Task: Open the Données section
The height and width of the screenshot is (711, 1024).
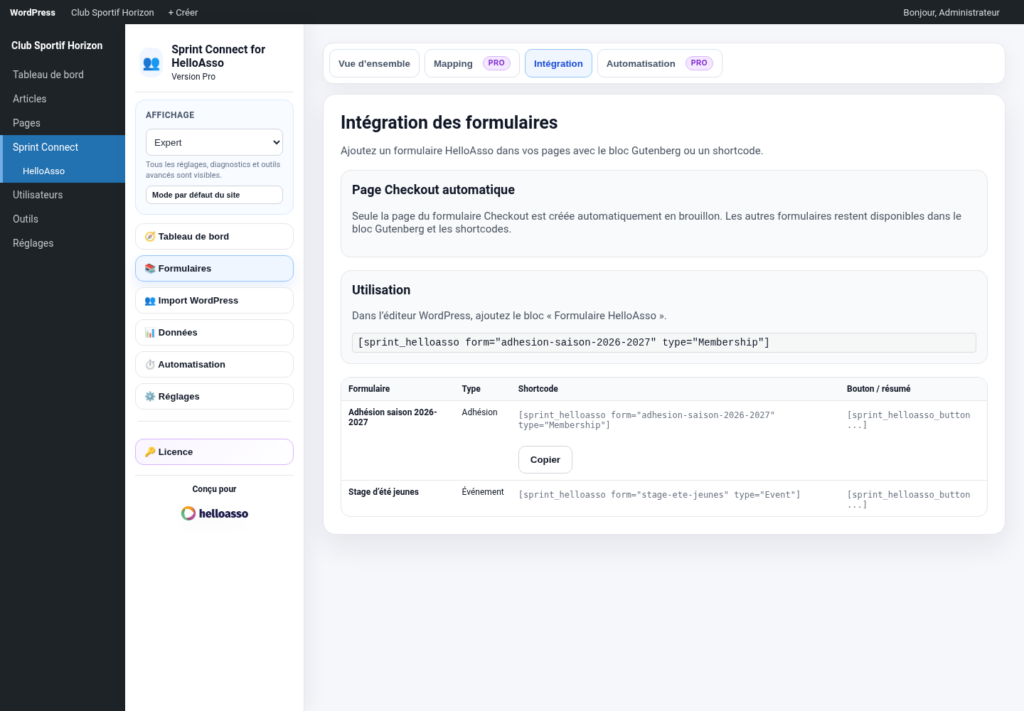Action: (x=214, y=332)
